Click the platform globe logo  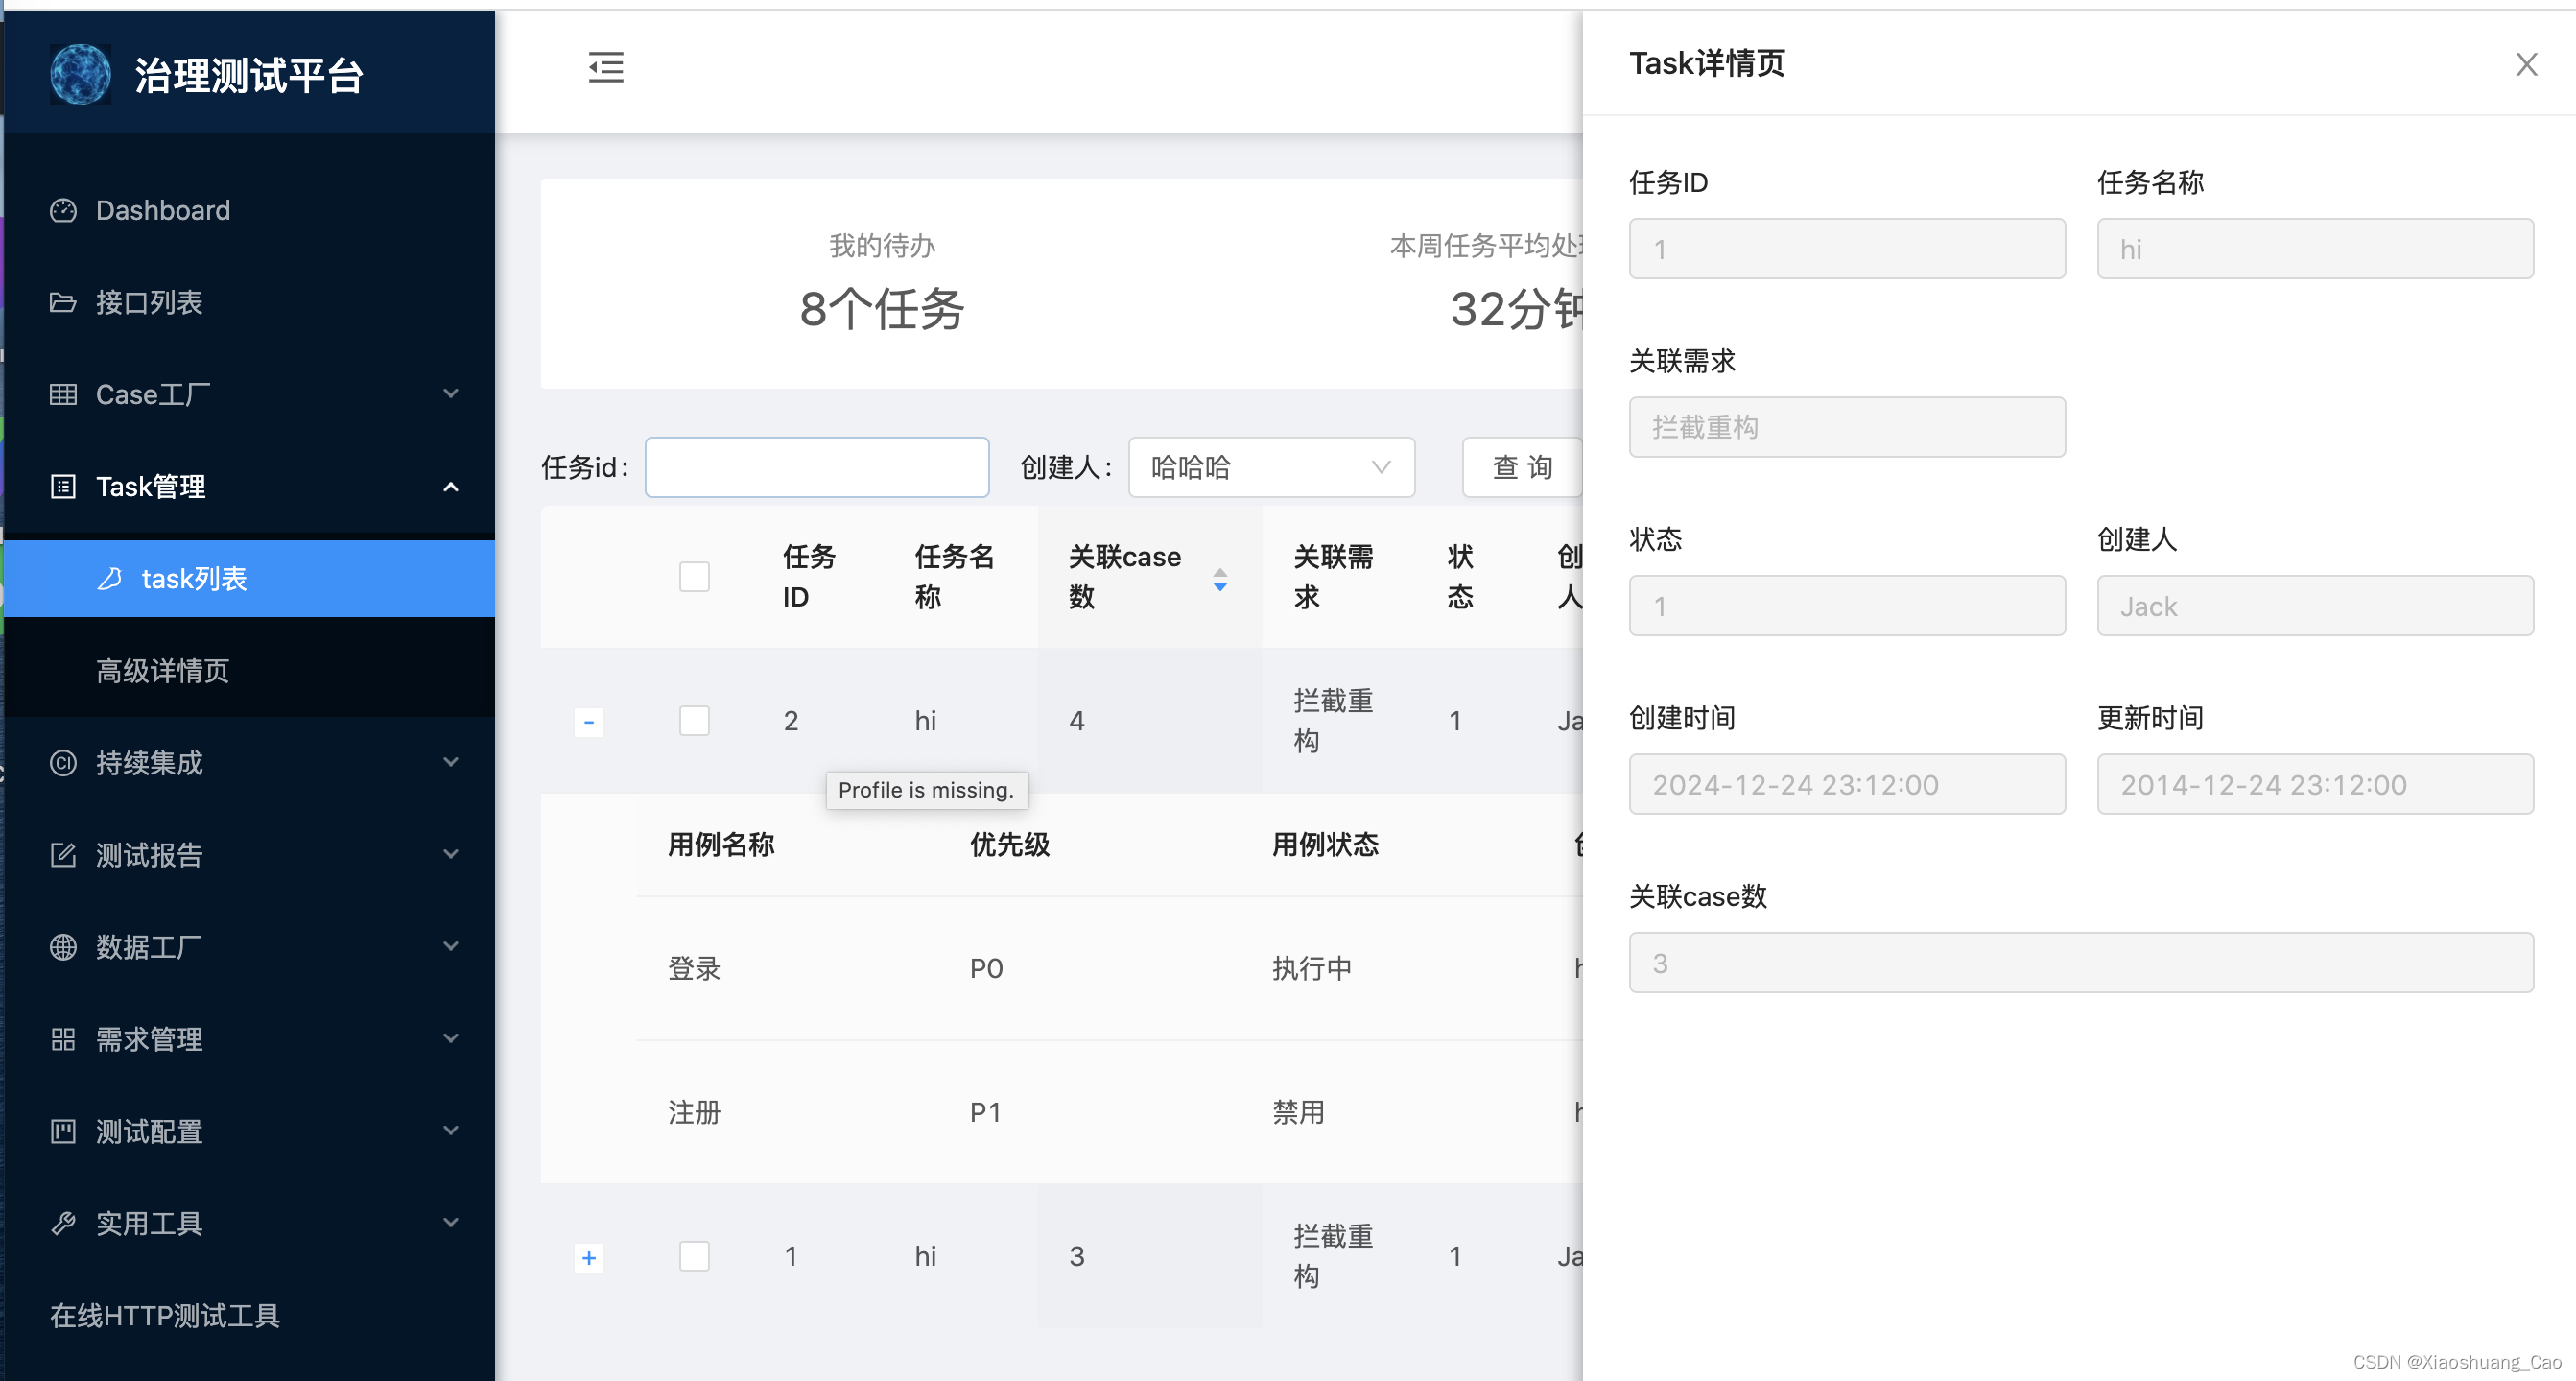[x=80, y=74]
